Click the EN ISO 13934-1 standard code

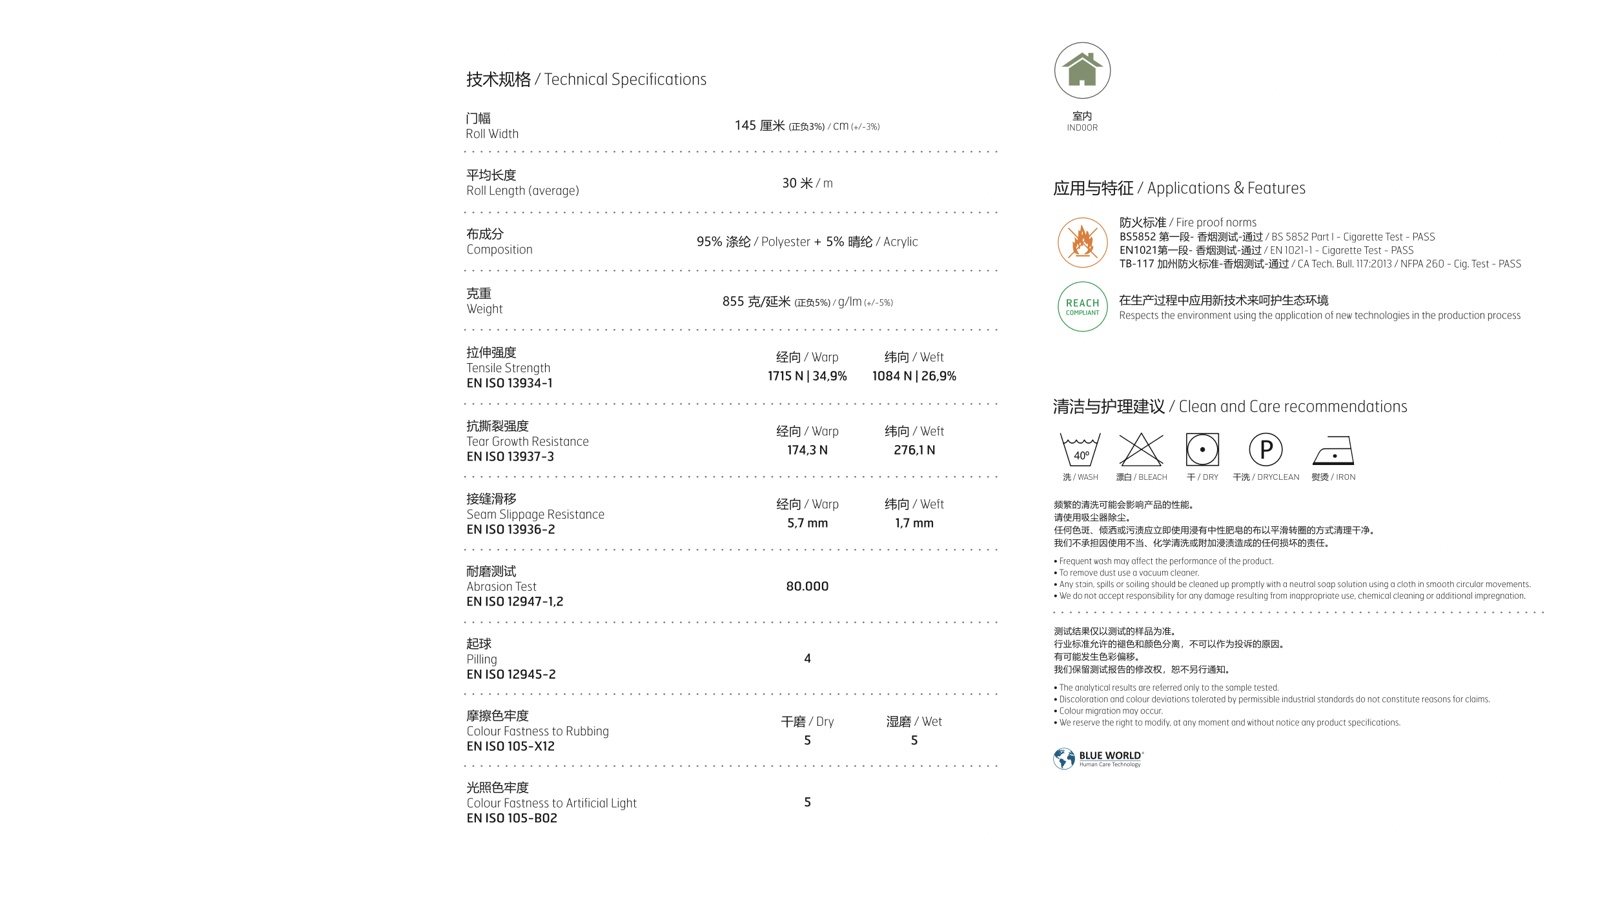click(x=509, y=383)
